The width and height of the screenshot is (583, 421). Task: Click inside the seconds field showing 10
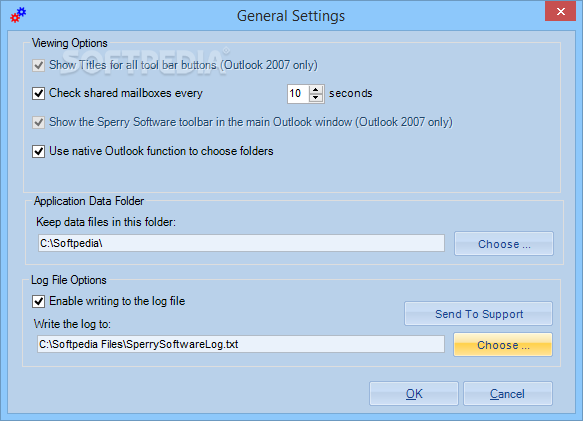[x=298, y=93]
